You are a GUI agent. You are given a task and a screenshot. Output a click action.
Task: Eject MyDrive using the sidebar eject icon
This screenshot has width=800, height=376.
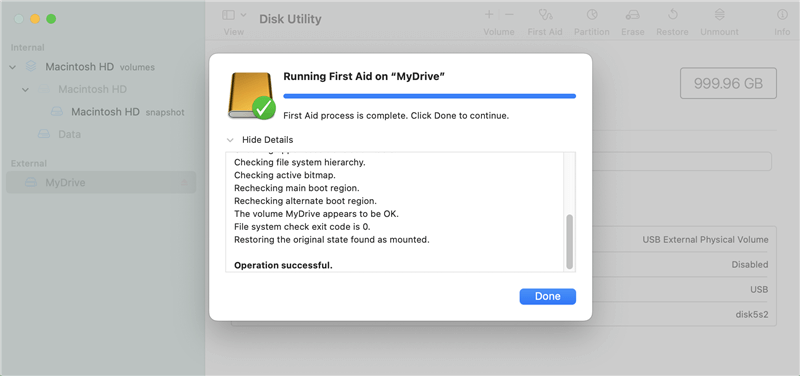coord(185,183)
